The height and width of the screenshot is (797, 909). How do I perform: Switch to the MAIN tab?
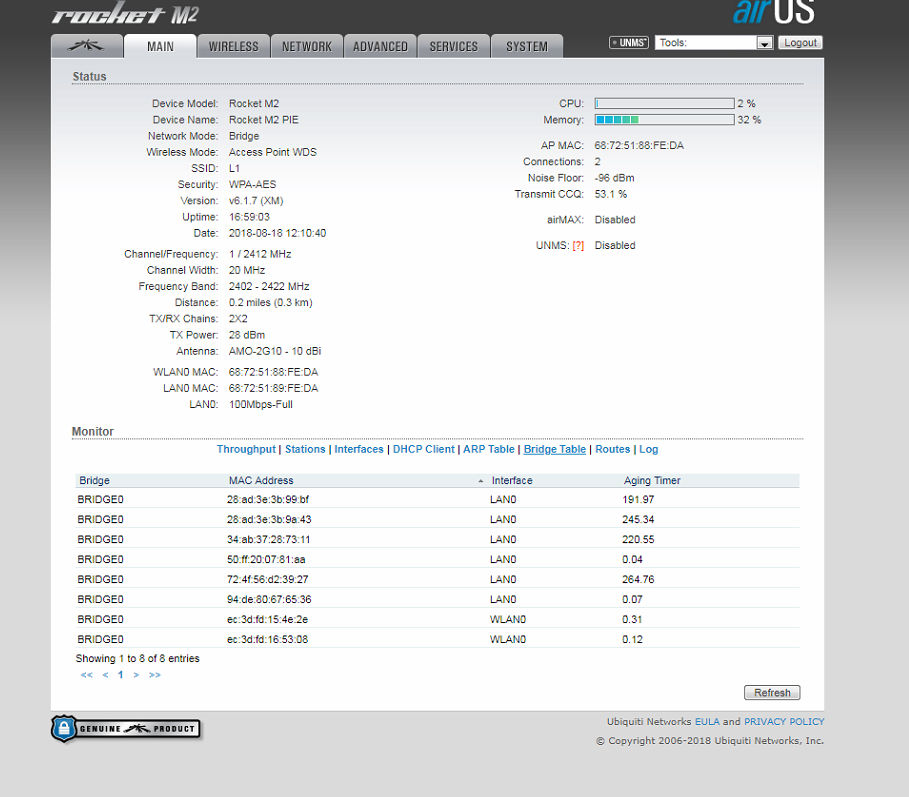click(x=160, y=46)
